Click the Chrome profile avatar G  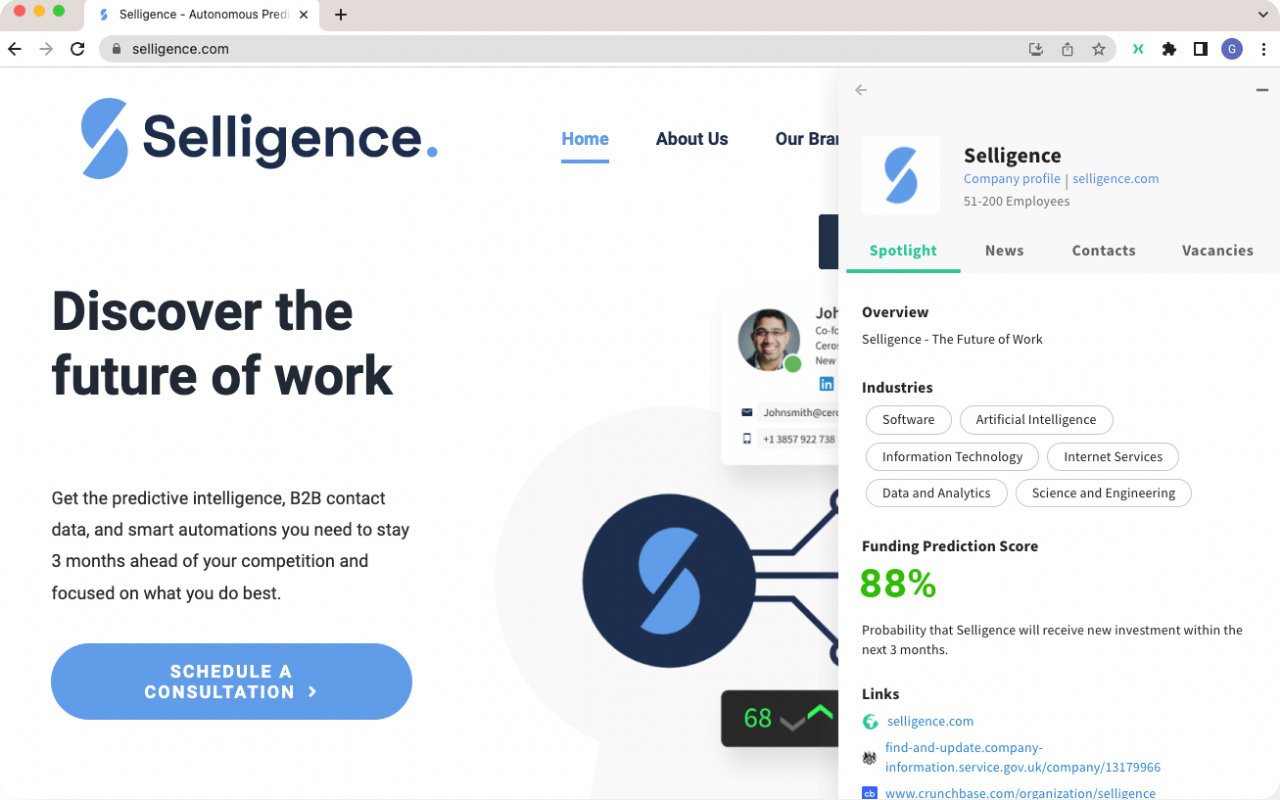[1231, 48]
